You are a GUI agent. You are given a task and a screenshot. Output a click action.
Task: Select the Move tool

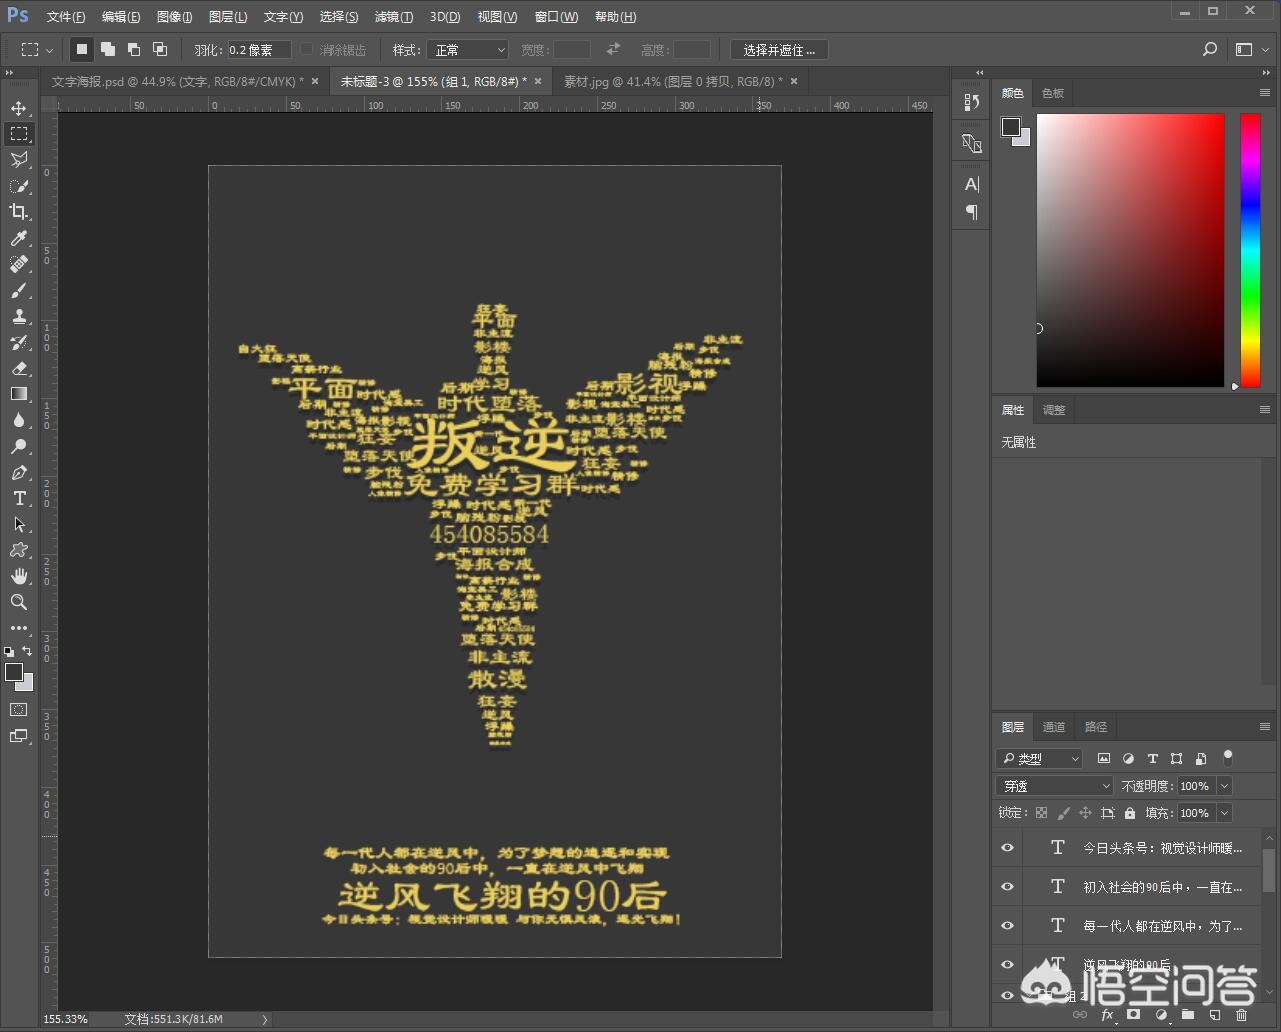pyautogui.click(x=19, y=108)
